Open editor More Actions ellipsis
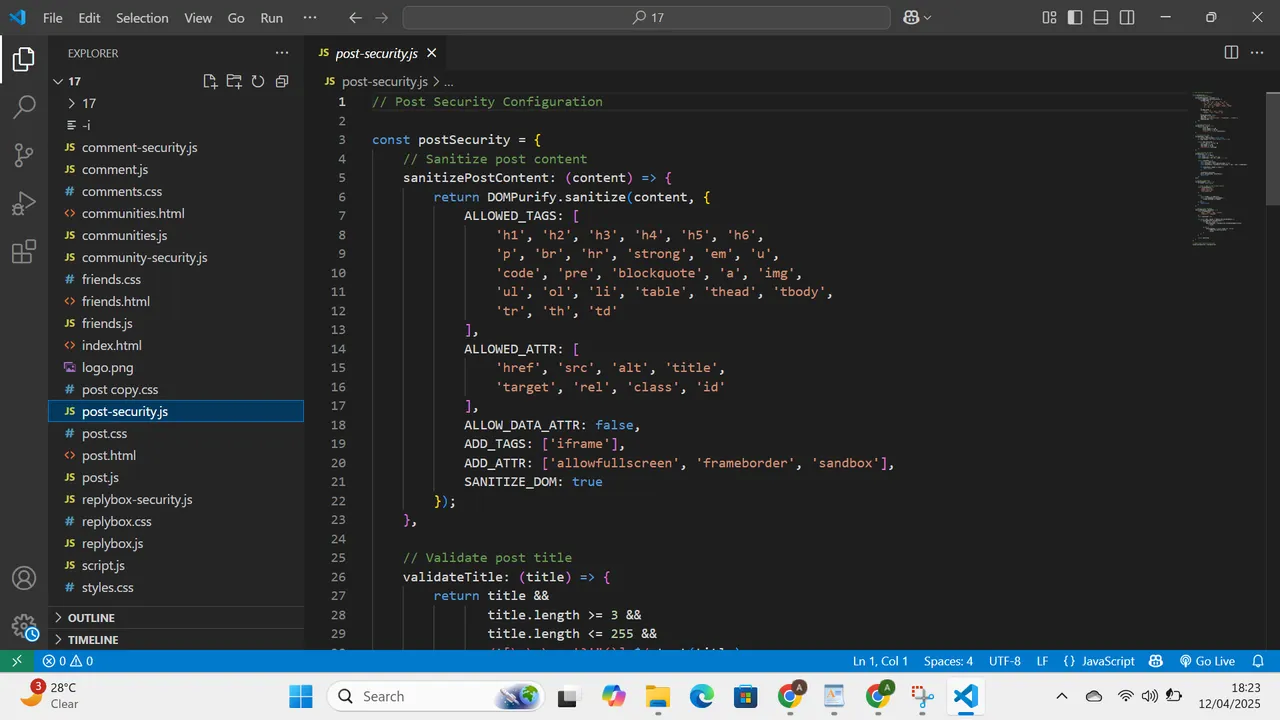The height and width of the screenshot is (720, 1280). 1258,53
